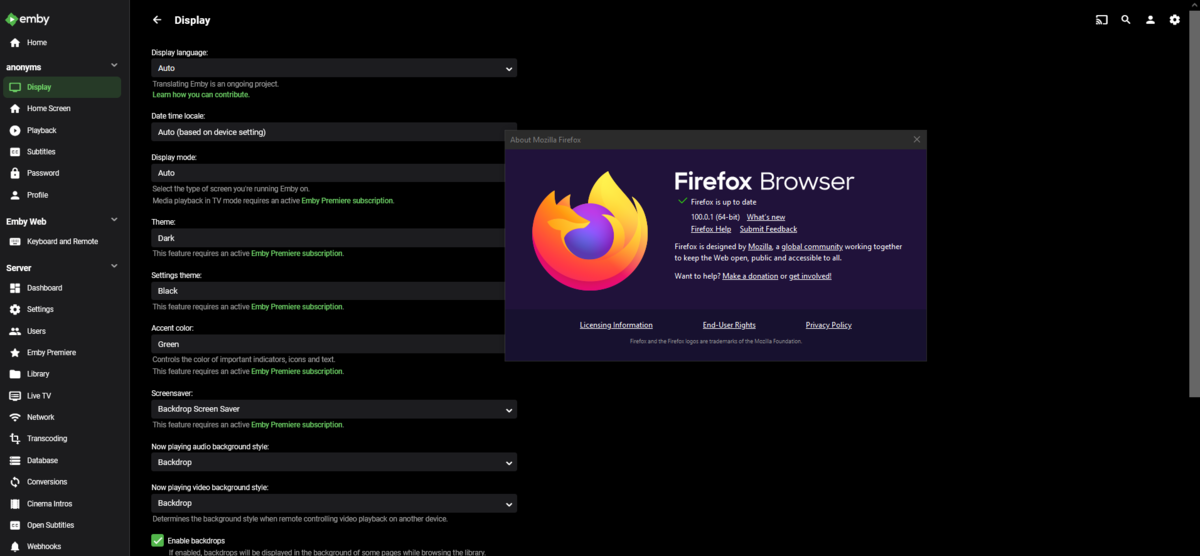Open Transcoding in the sidebar menu
The height and width of the screenshot is (556, 1200).
click(62, 439)
